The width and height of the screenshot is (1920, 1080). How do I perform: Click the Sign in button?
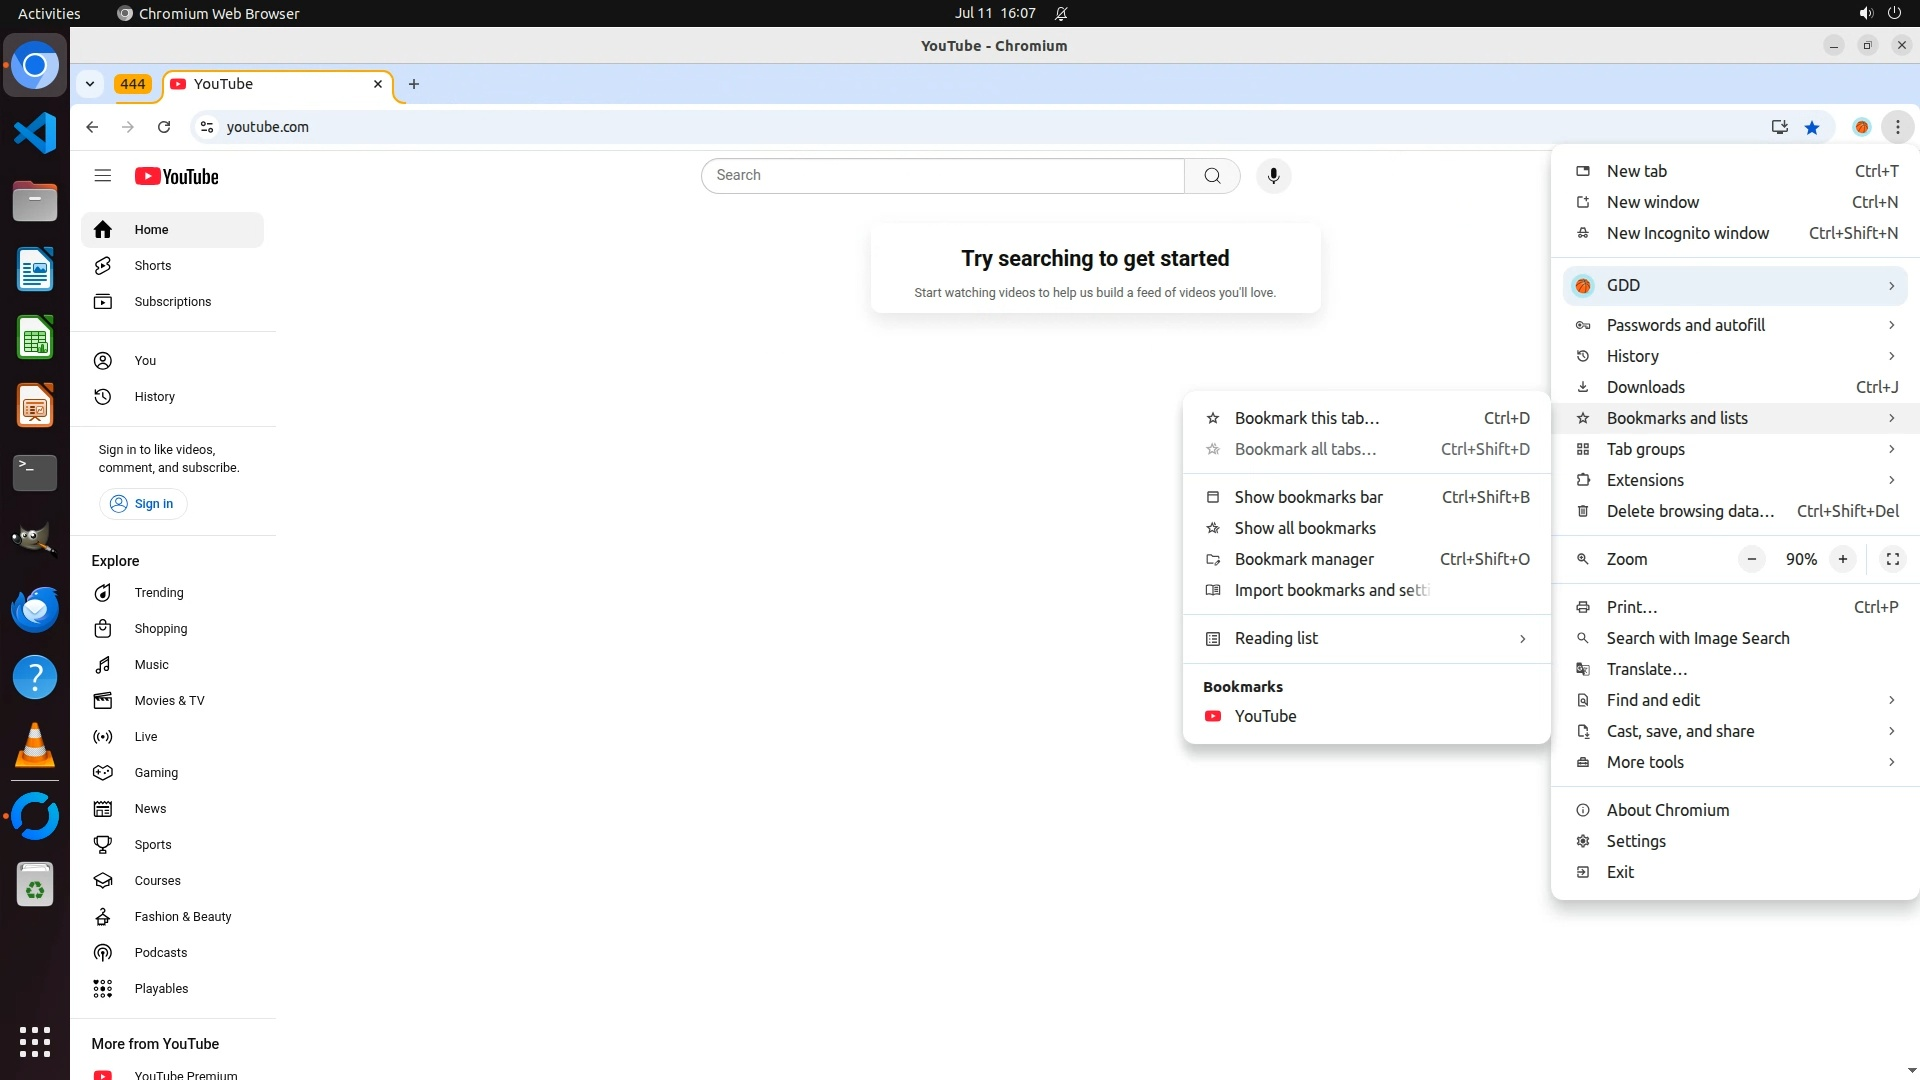click(x=143, y=504)
